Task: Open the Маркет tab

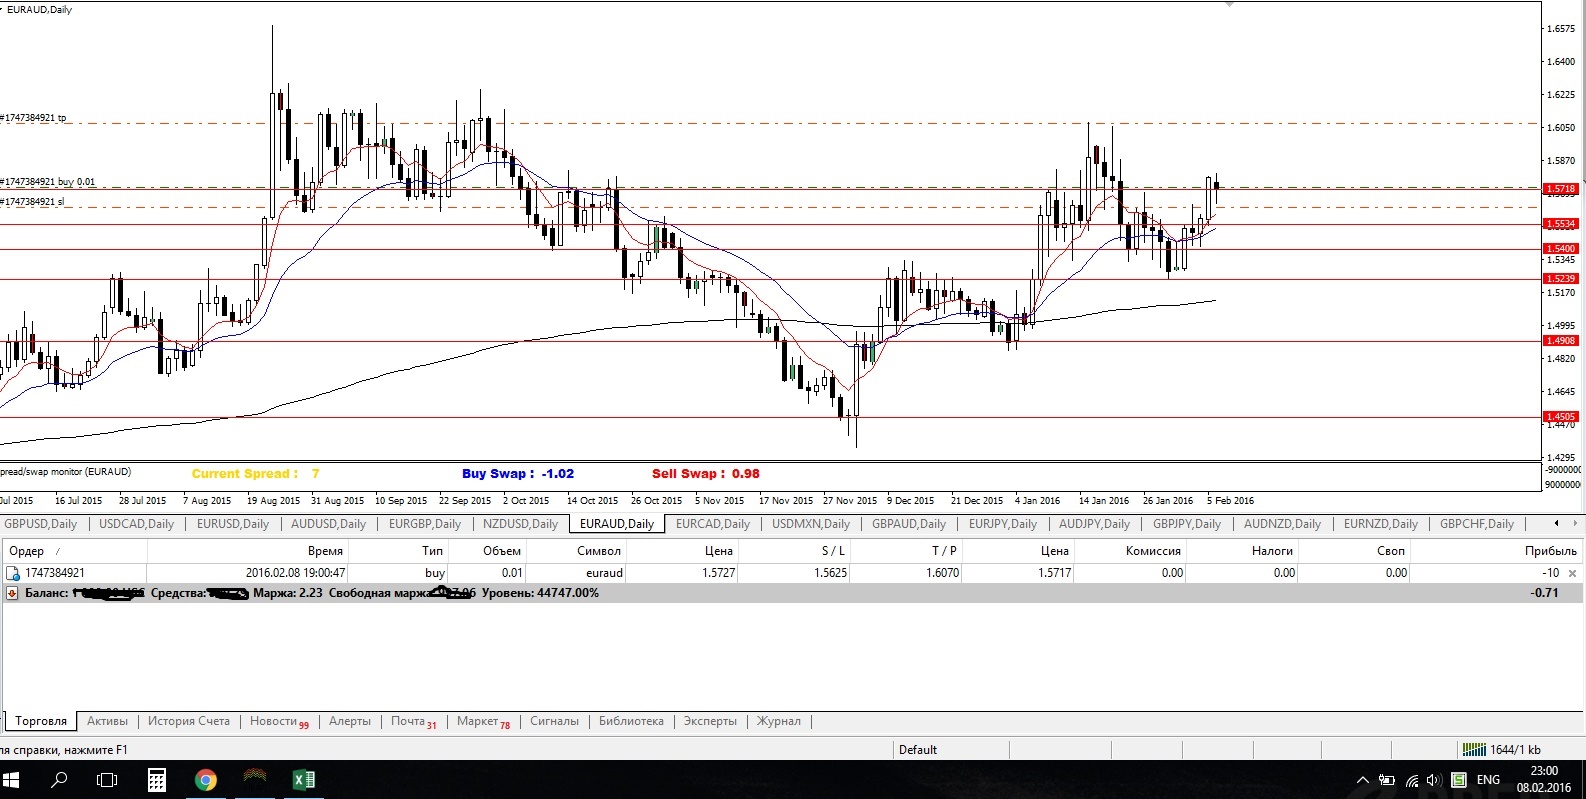Action: [x=483, y=721]
